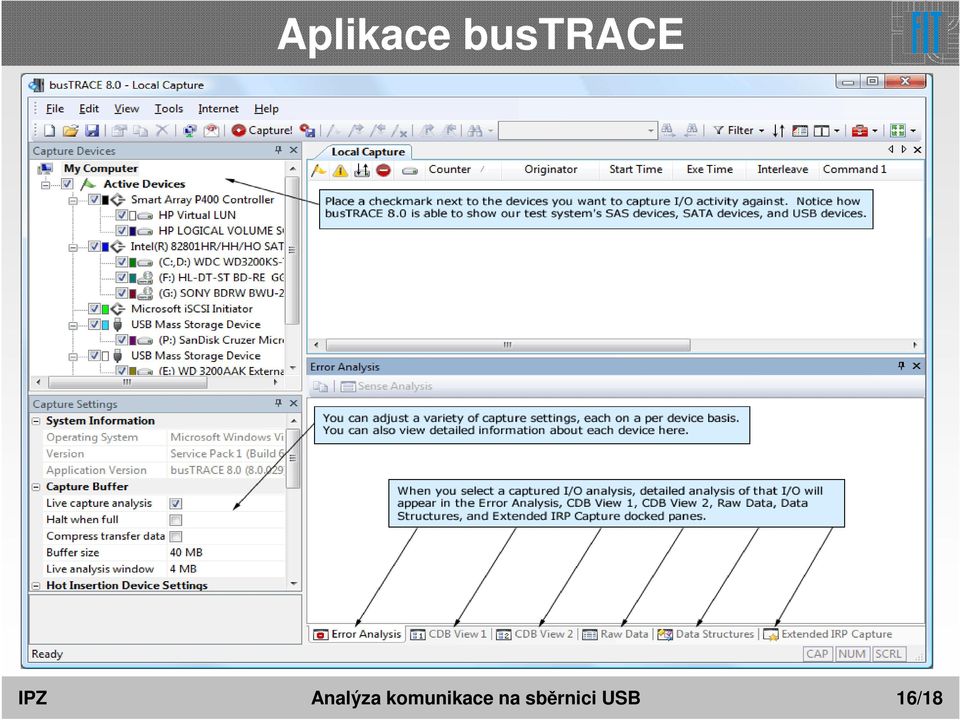Toggle the WDC WD3200KS drive checkbox

[x=121, y=262]
